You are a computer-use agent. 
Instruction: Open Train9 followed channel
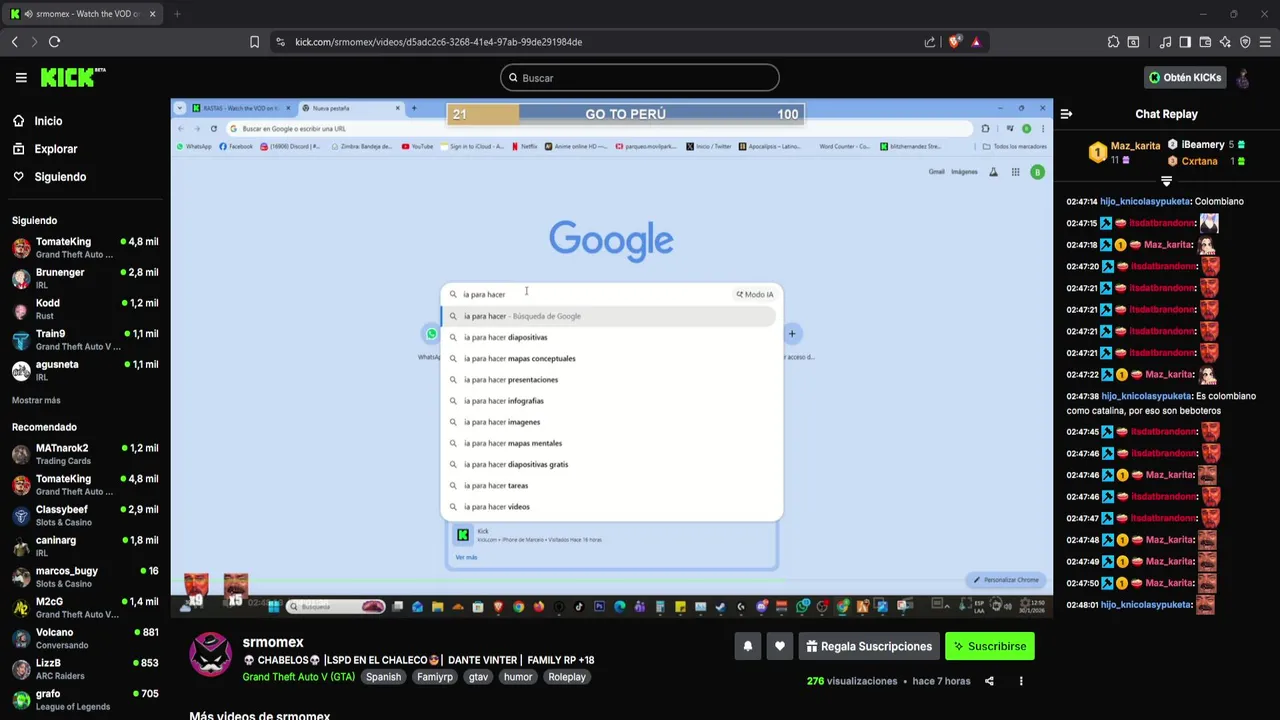(84, 340)
